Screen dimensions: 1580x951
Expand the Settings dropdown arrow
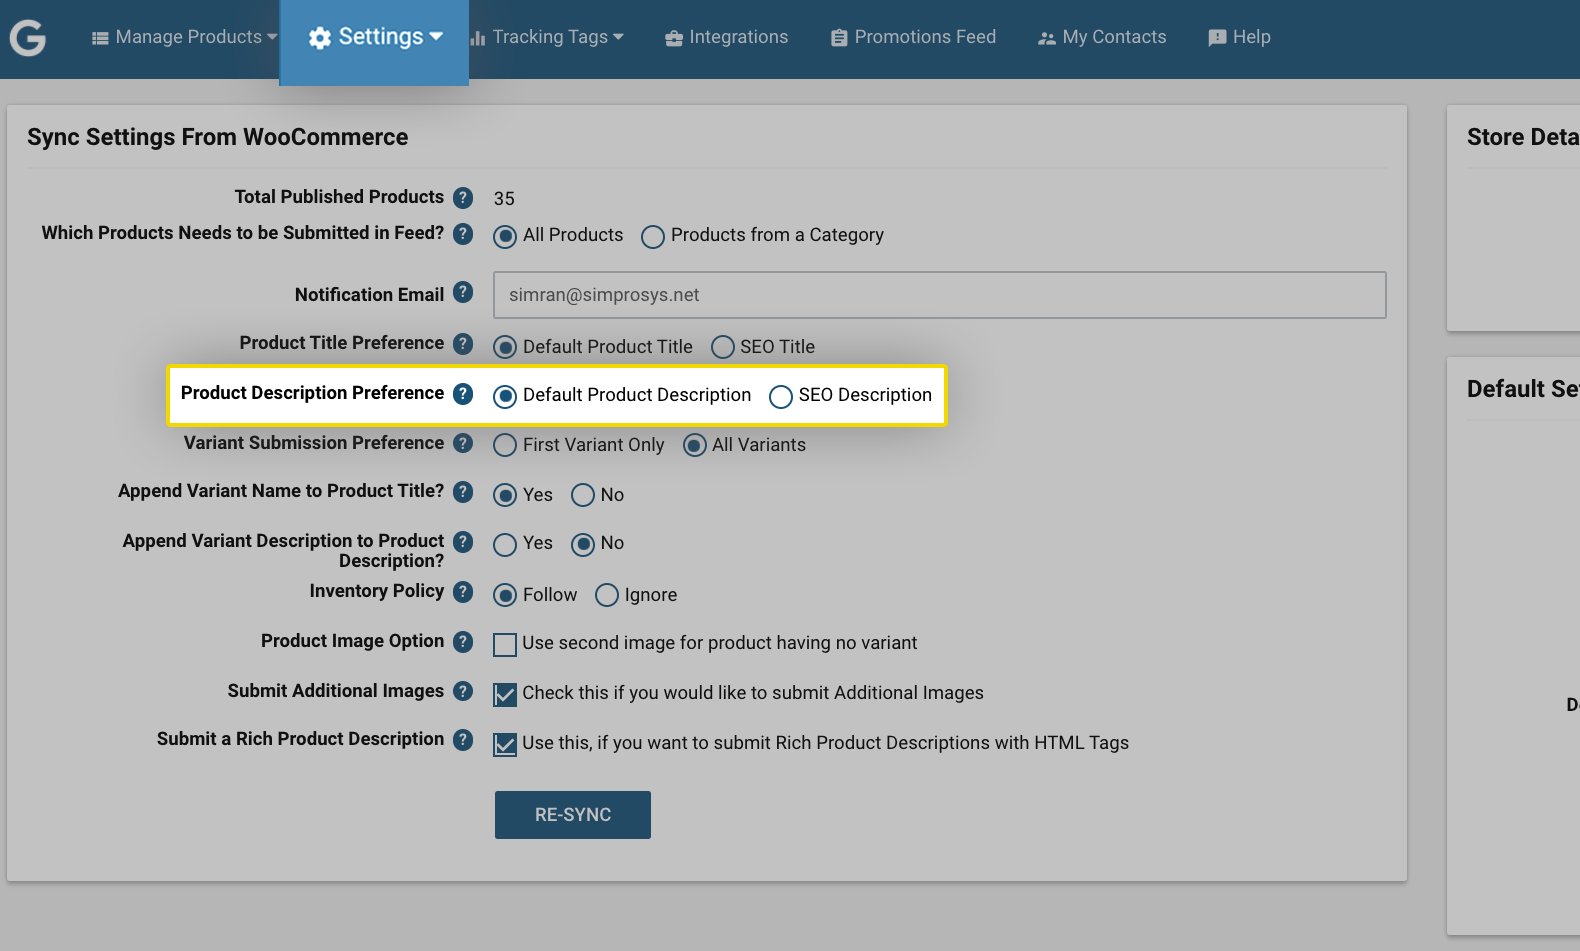click(436, 36)
